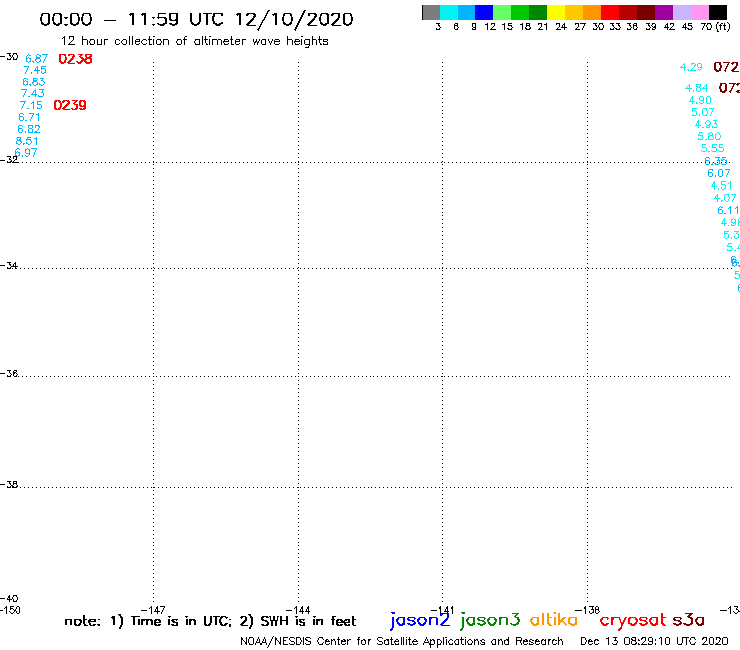This screenshot has height=650, width=740.
Task: Pick the orange legend color swatch
Action: pyautogui.click(x=592, y=12)
